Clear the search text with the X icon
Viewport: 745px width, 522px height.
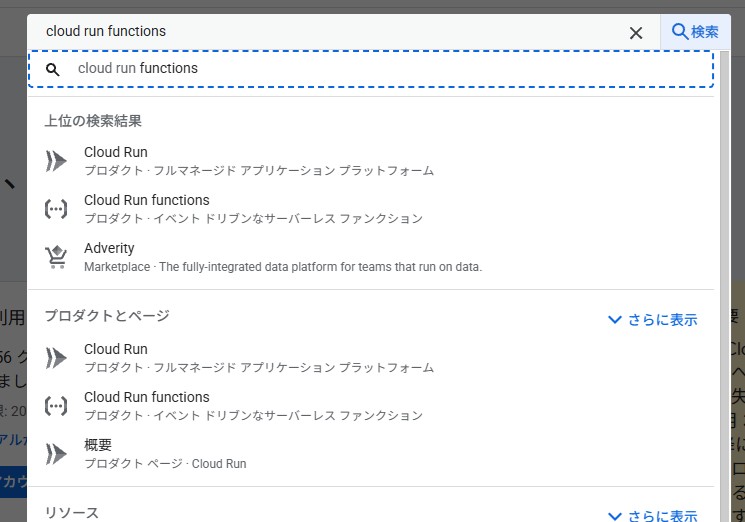pyautogui.click(x=636, y=32)
